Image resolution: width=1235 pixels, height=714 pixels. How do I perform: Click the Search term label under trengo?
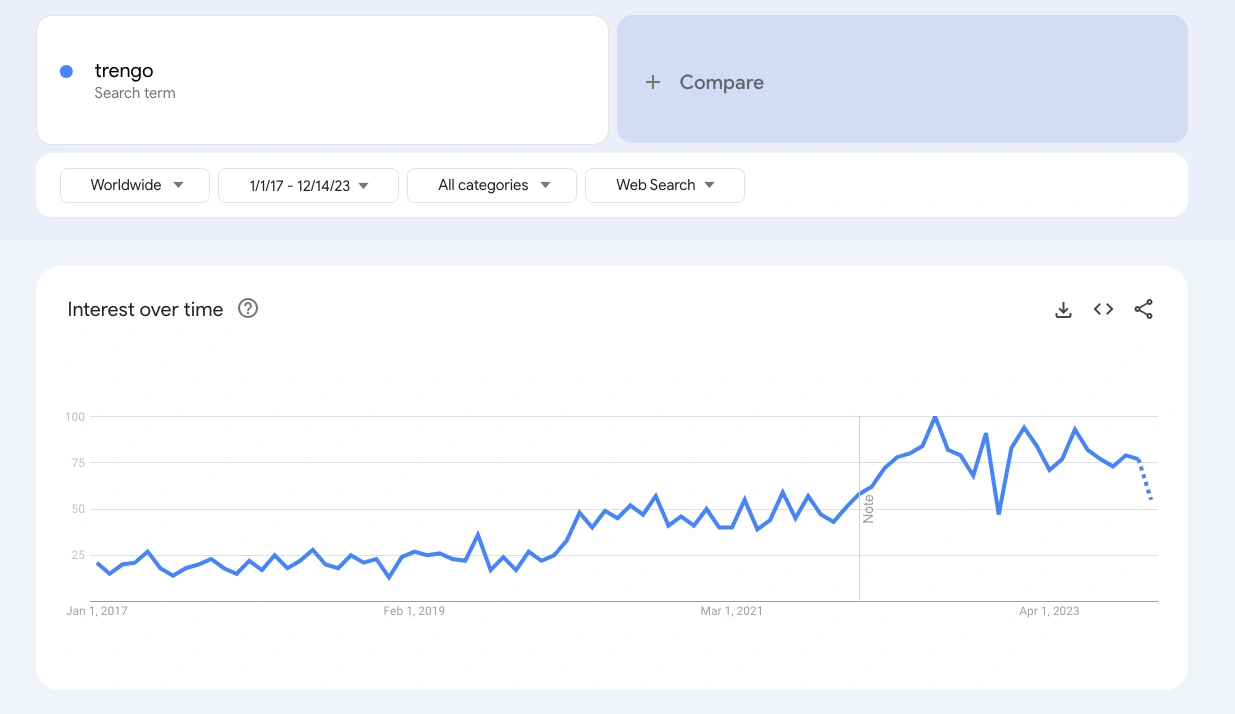[135, 93]
